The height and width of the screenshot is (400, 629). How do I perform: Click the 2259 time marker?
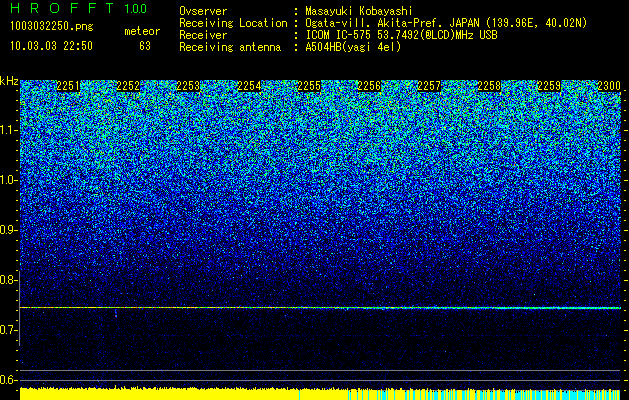[549, 86]
